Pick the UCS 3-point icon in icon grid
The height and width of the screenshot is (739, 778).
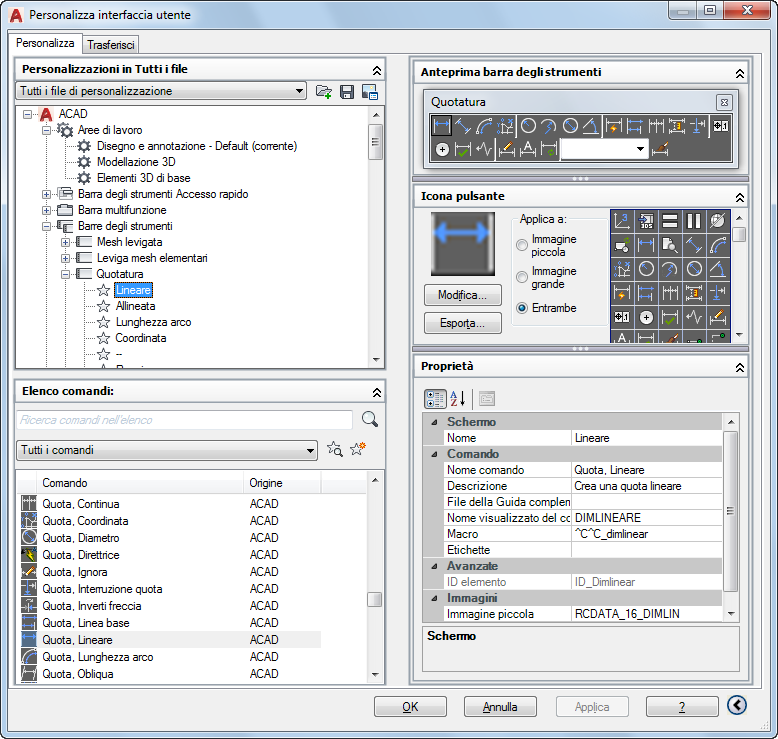[x=622, y=221]
